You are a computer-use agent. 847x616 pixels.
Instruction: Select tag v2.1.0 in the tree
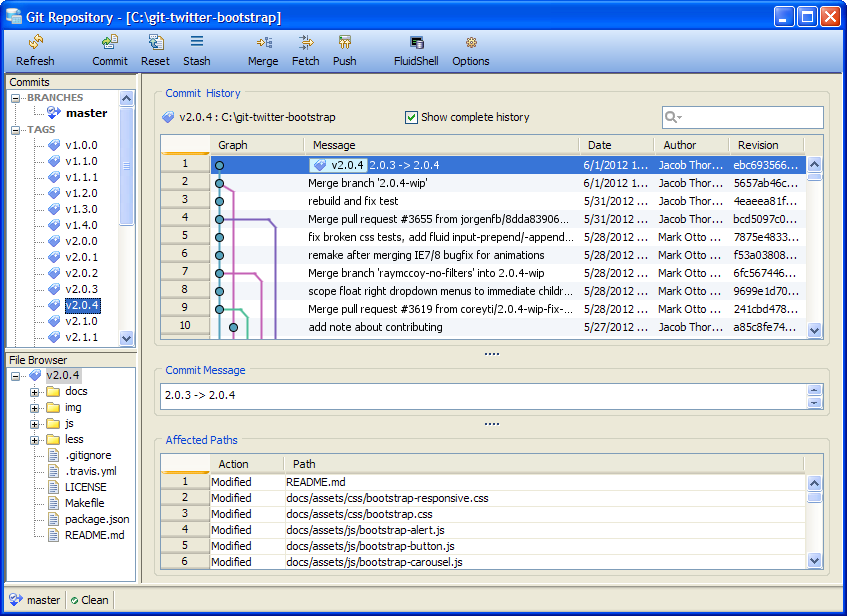point(81,321)
